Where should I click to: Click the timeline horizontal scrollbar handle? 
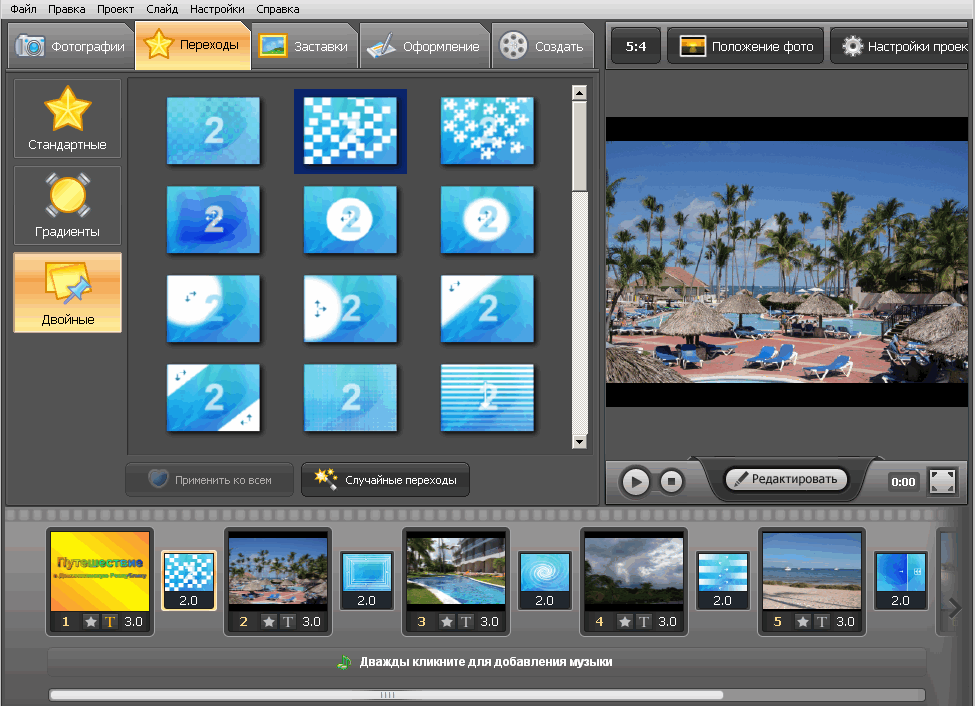pos(386,694)
